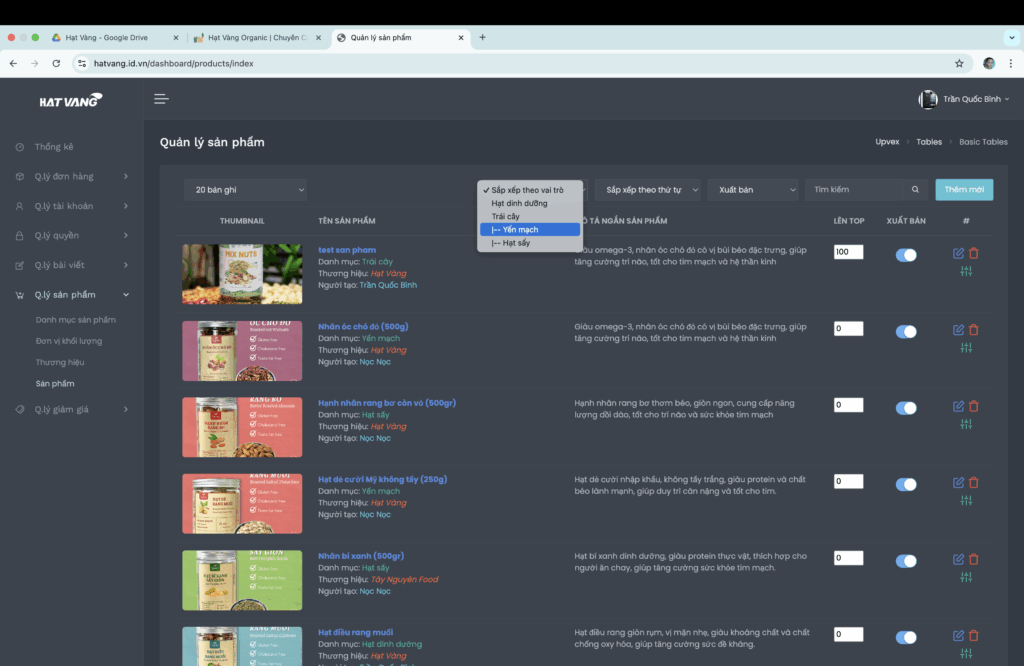1024x666 pixels.
Task: Disable publish toggle for Nhân óc chó đỏ
Action: coord(906,332)
